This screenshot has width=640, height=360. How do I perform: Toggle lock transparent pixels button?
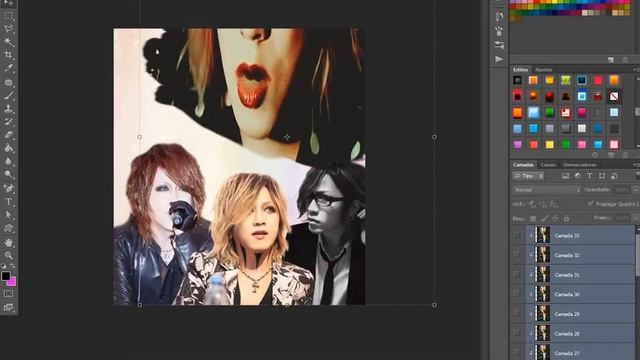pos(533,219)
